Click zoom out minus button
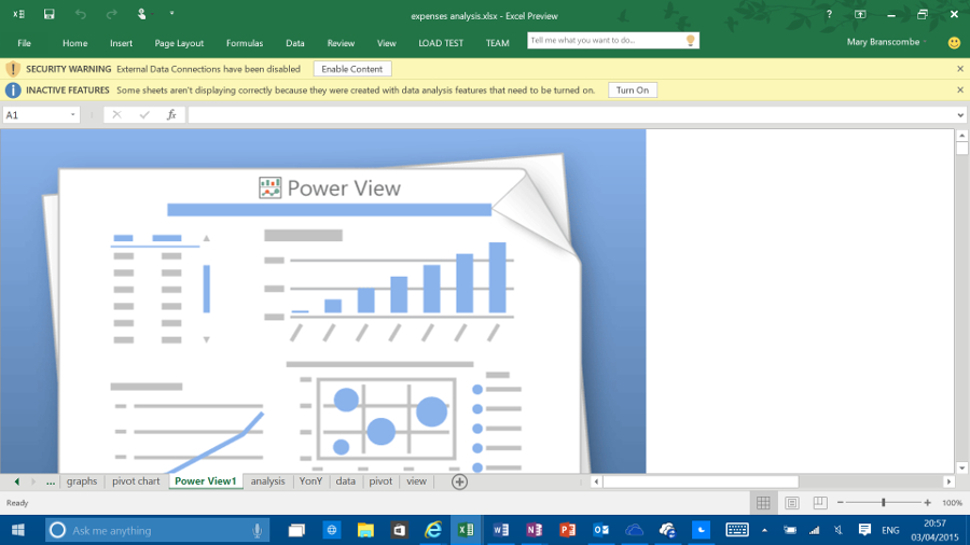Image resolution: width=970 pixels, height=545 pixels. point(840,503)
